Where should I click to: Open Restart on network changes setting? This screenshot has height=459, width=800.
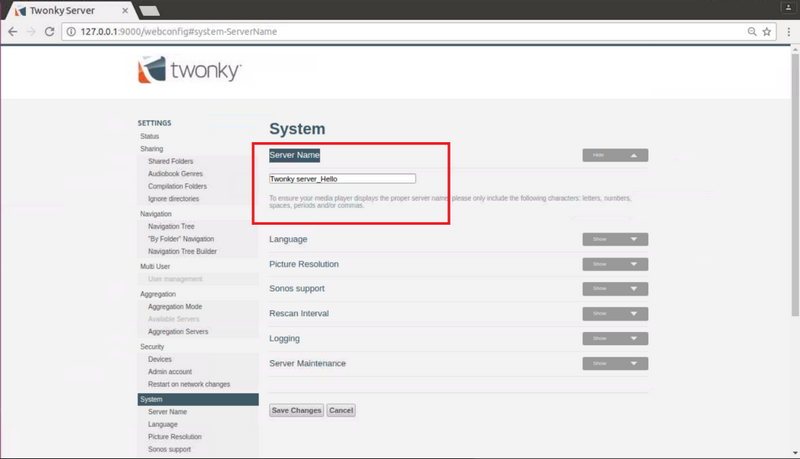(x=189, y=384)
